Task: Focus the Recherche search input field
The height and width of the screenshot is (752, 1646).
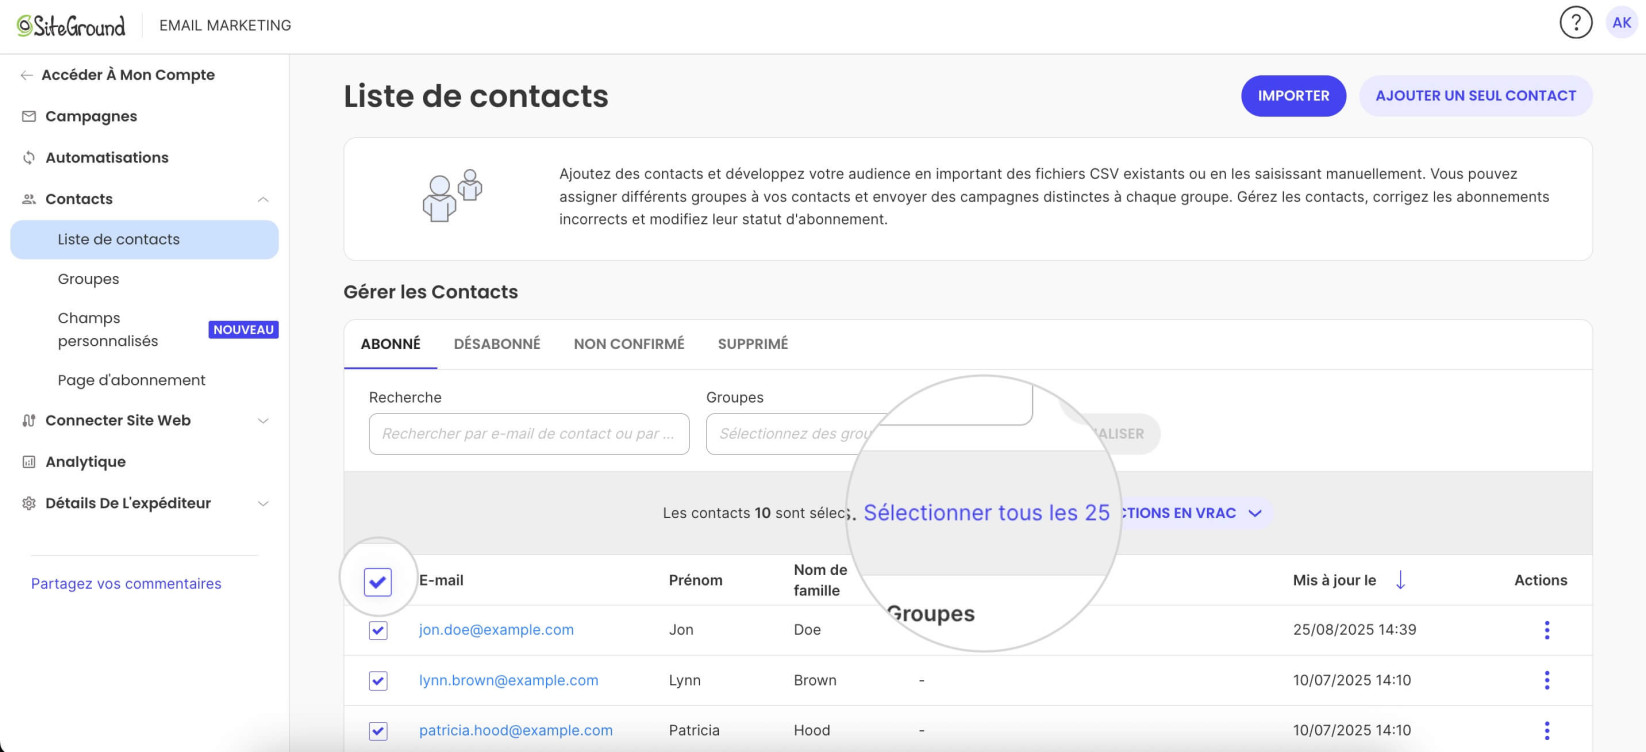Action: click(529, 434)
